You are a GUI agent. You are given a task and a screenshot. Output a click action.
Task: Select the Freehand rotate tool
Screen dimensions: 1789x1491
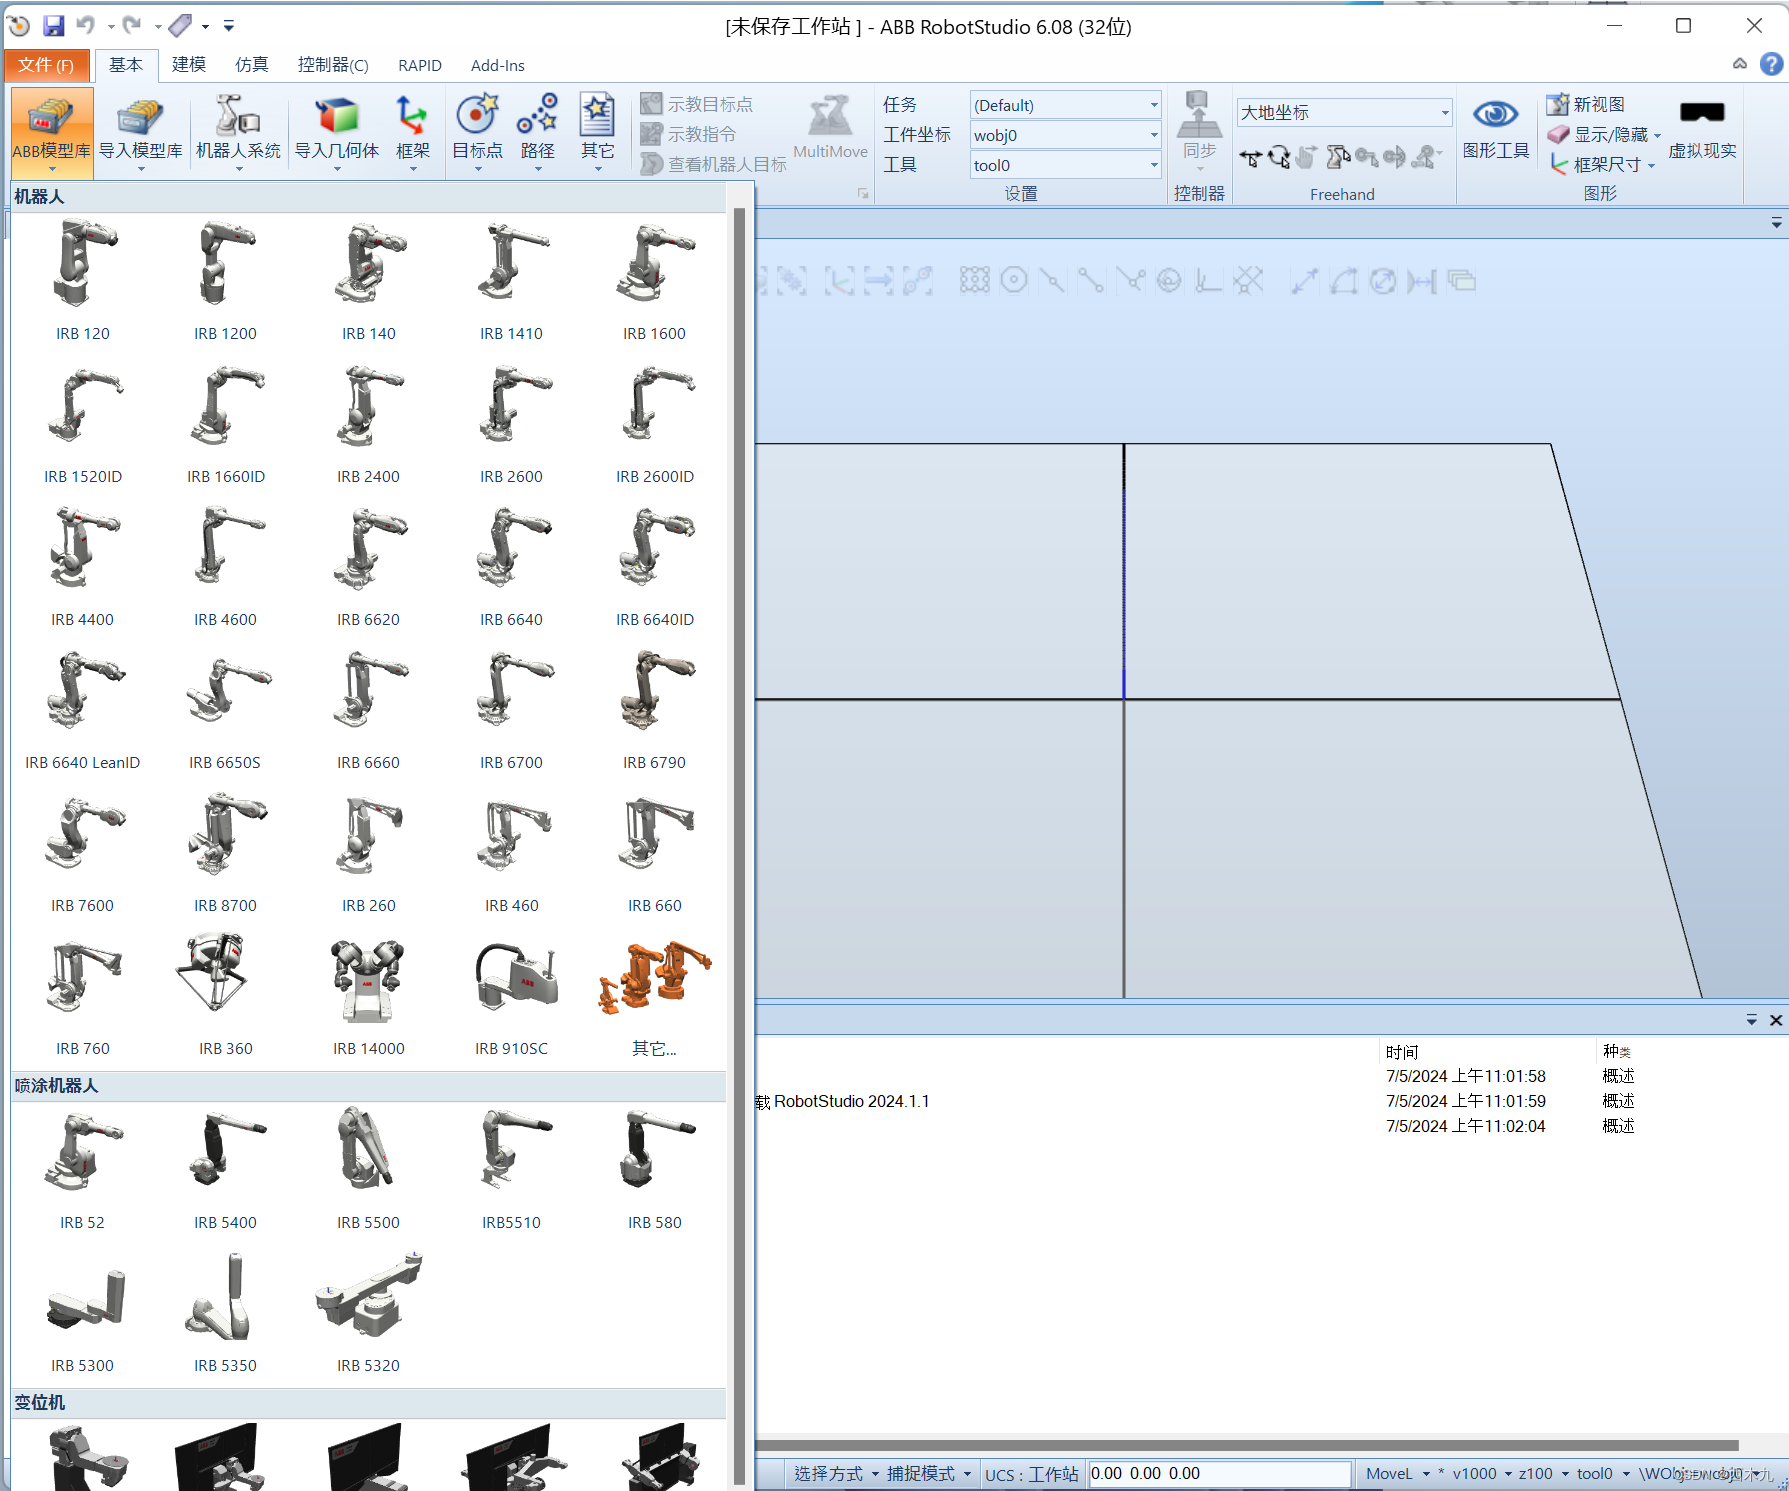coord(1279,157)
